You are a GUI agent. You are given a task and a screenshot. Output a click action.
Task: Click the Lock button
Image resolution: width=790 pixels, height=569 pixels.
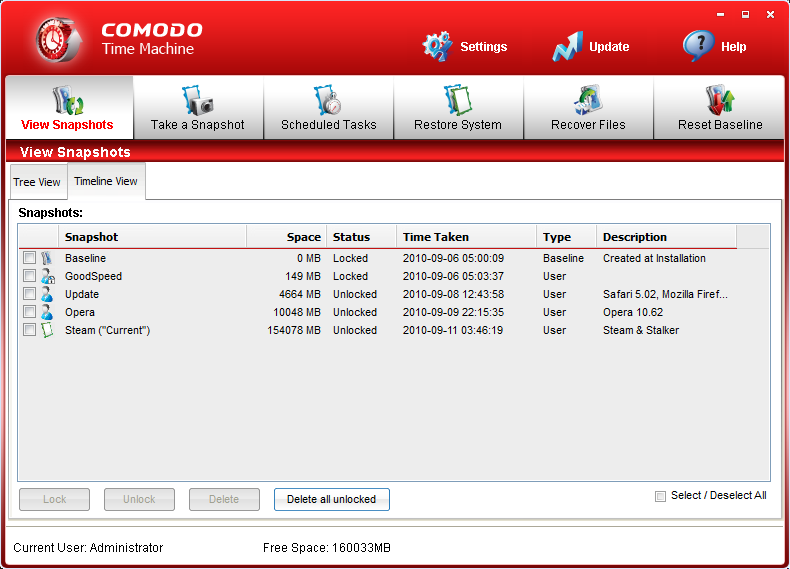54,499
